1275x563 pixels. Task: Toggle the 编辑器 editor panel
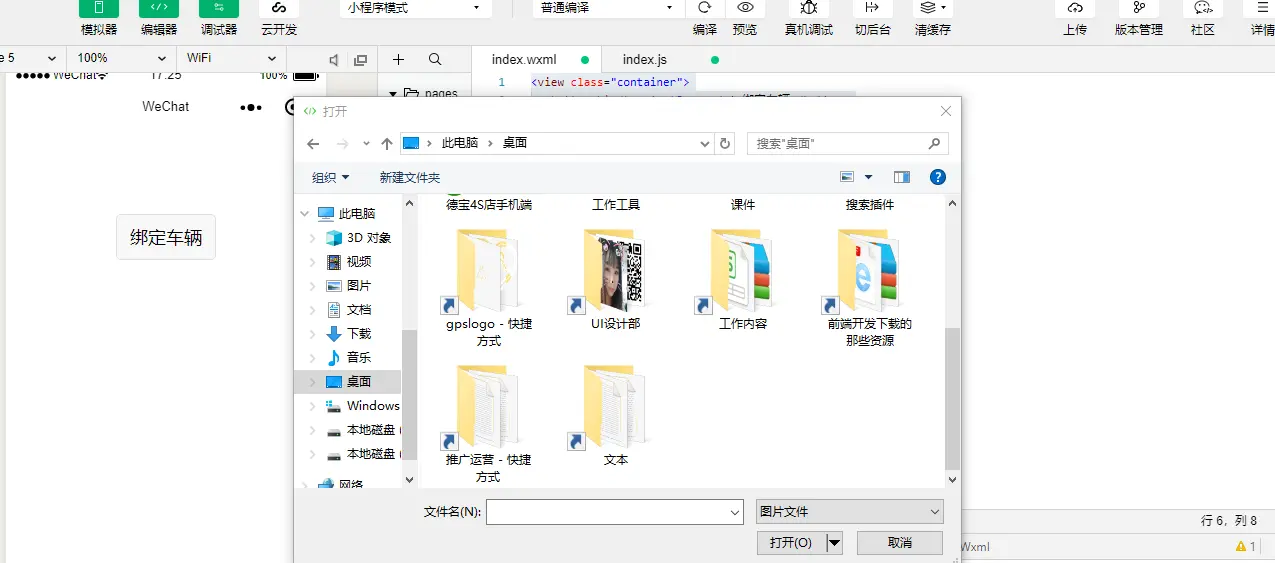(159, 8)
